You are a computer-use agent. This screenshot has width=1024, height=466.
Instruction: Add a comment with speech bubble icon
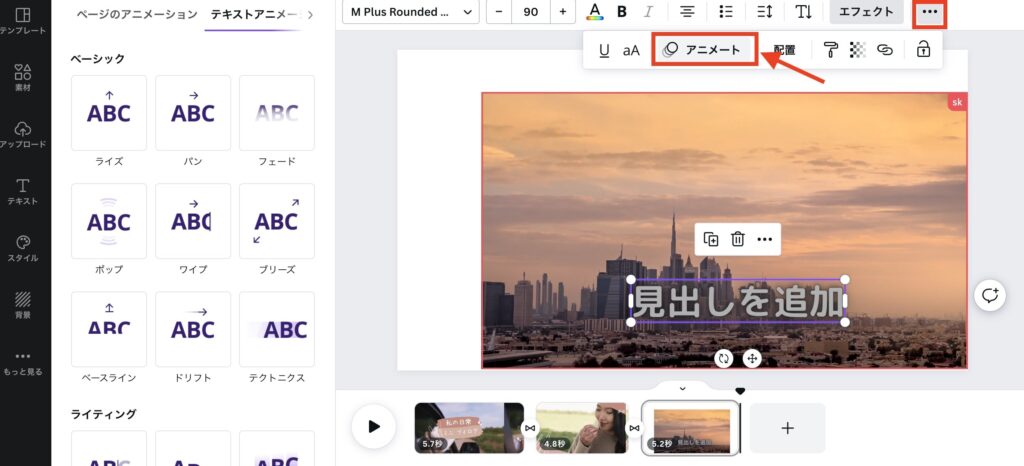pos(990,296)
